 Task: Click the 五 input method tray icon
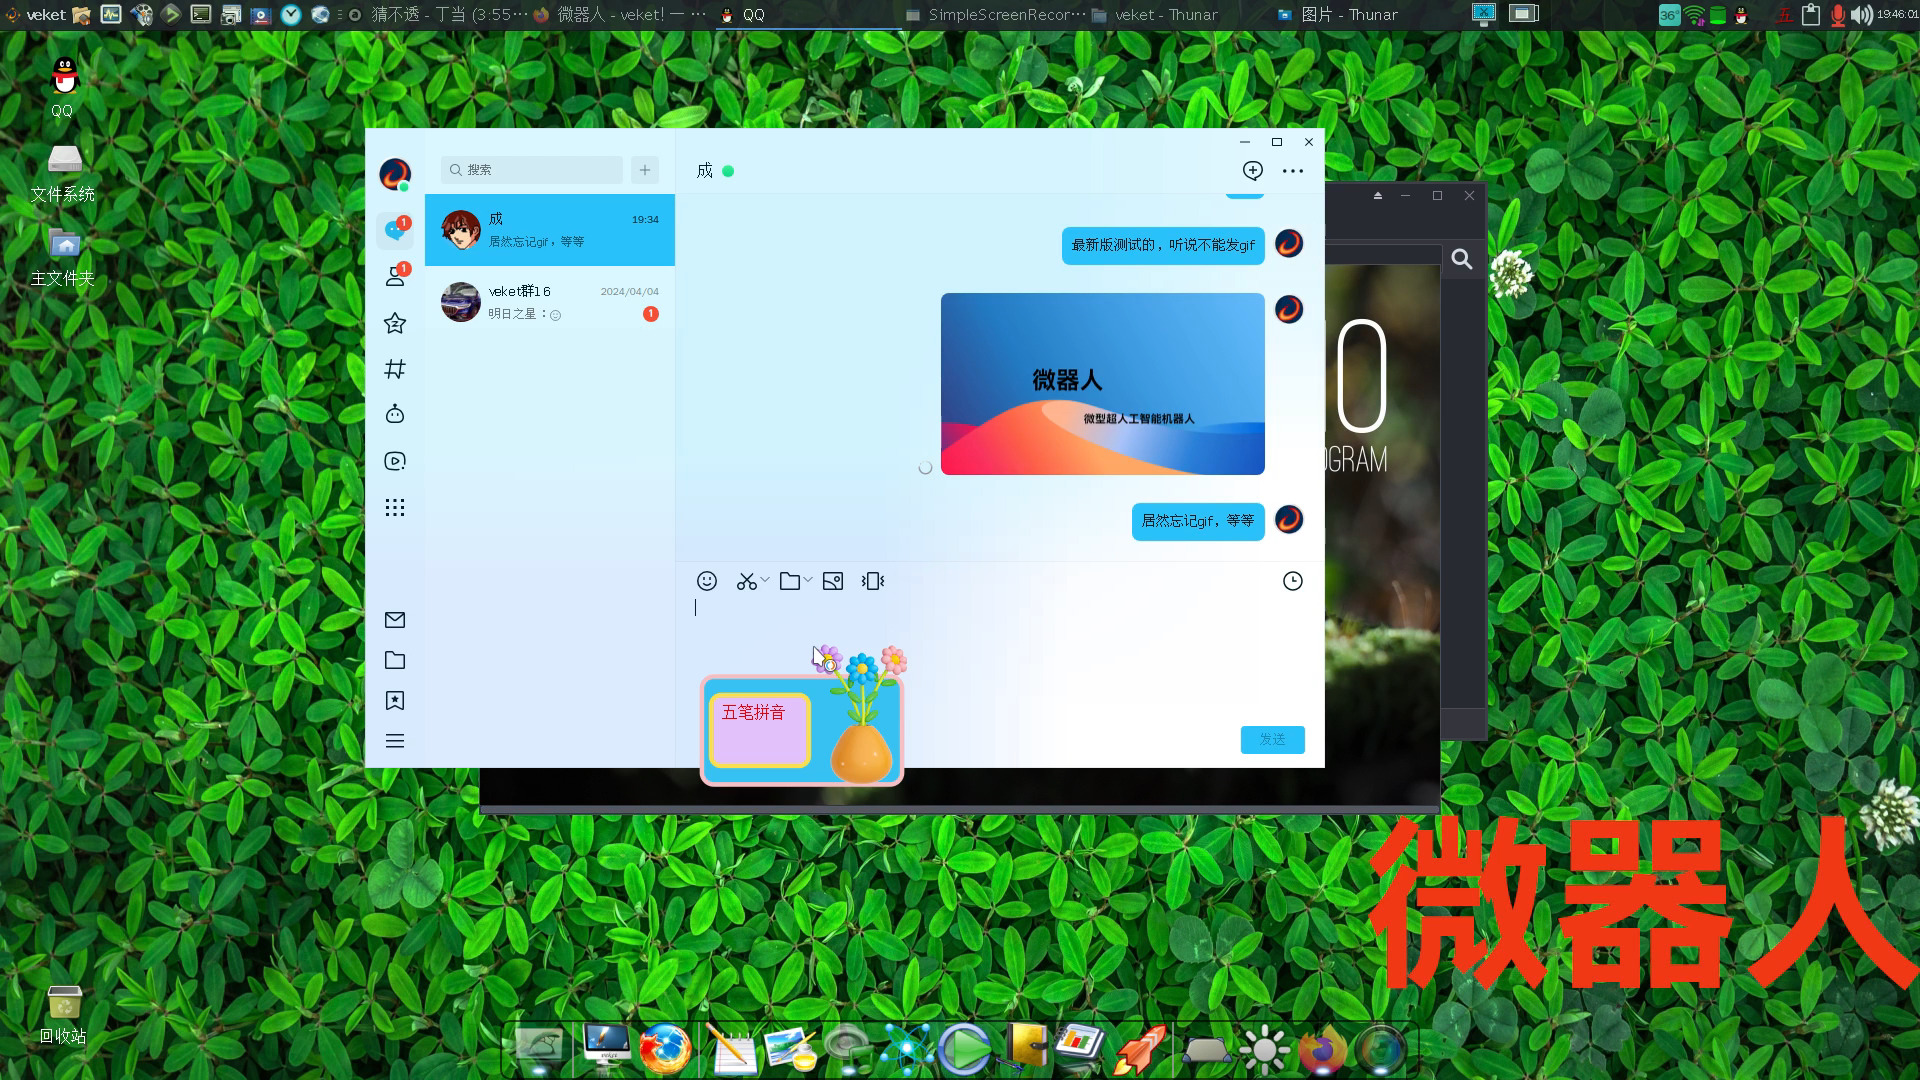coord(1785,15)
